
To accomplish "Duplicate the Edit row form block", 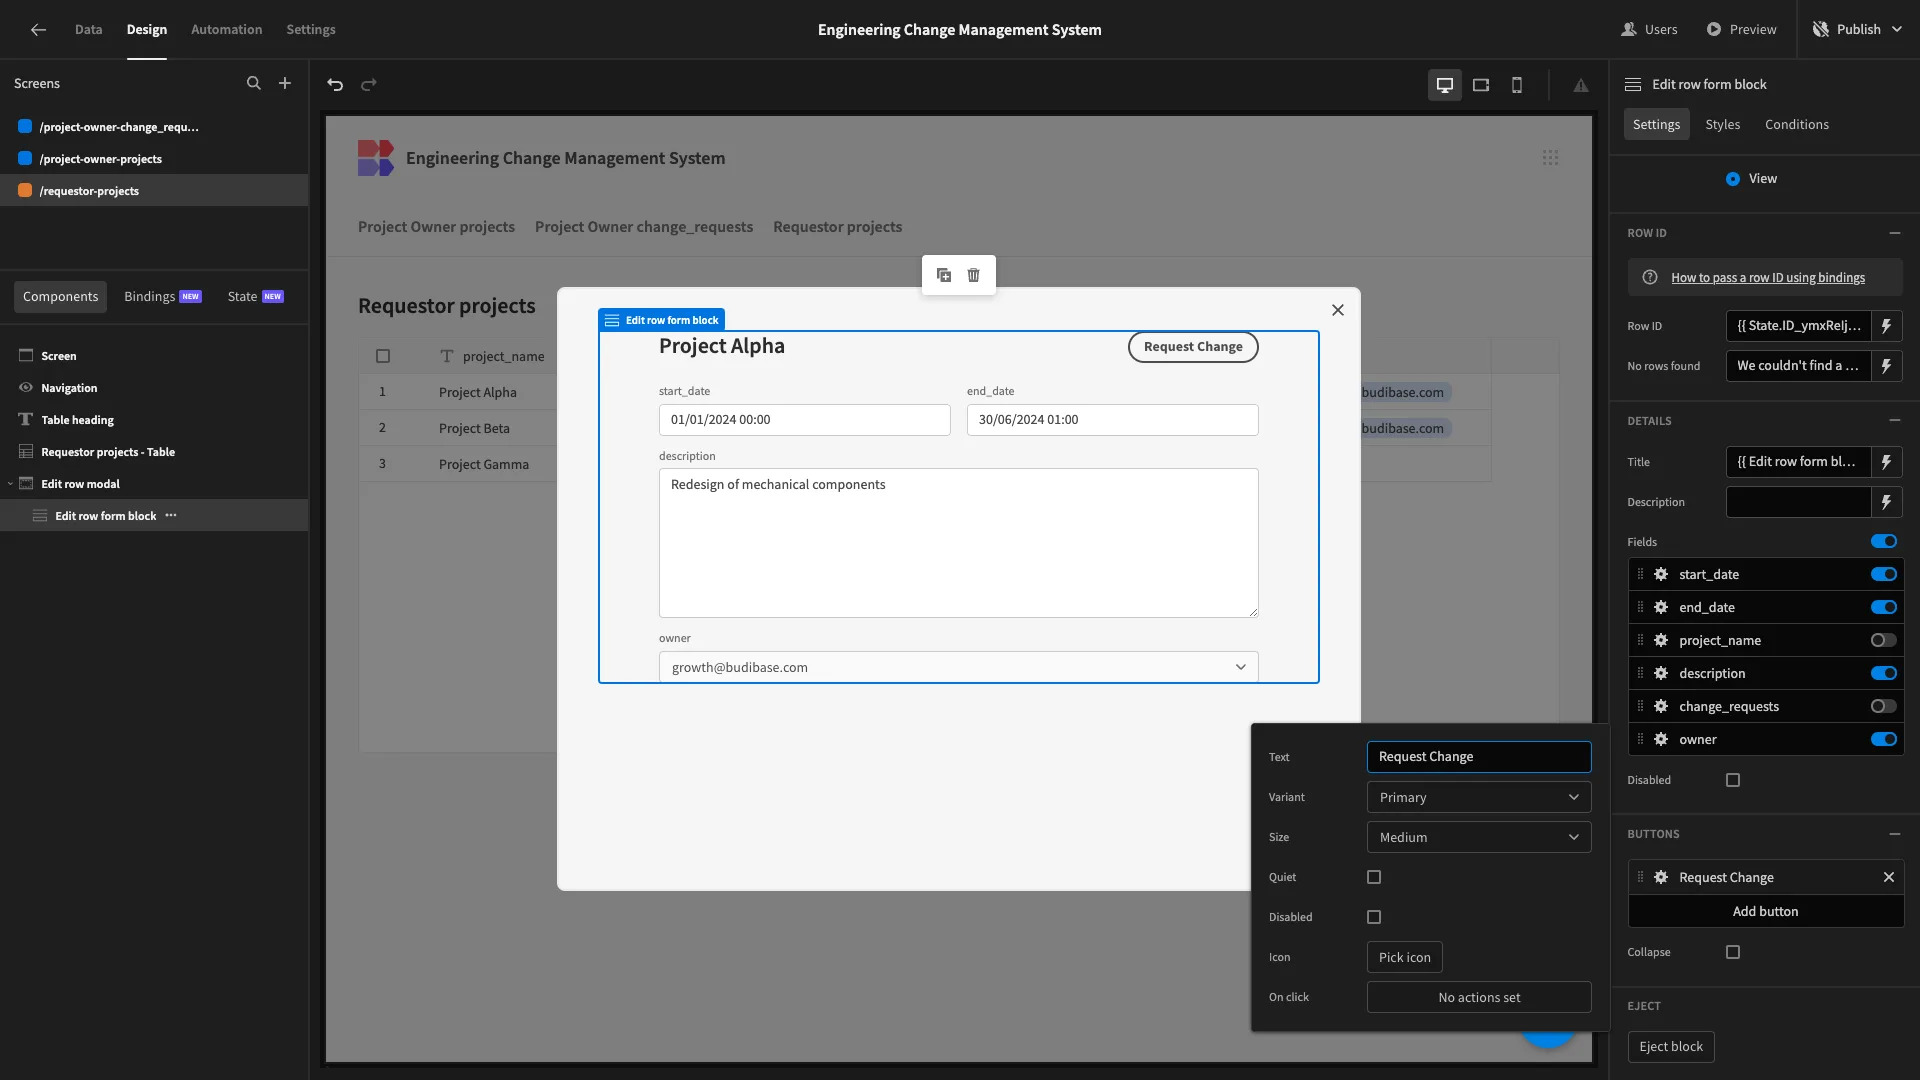I will [944, 275].
